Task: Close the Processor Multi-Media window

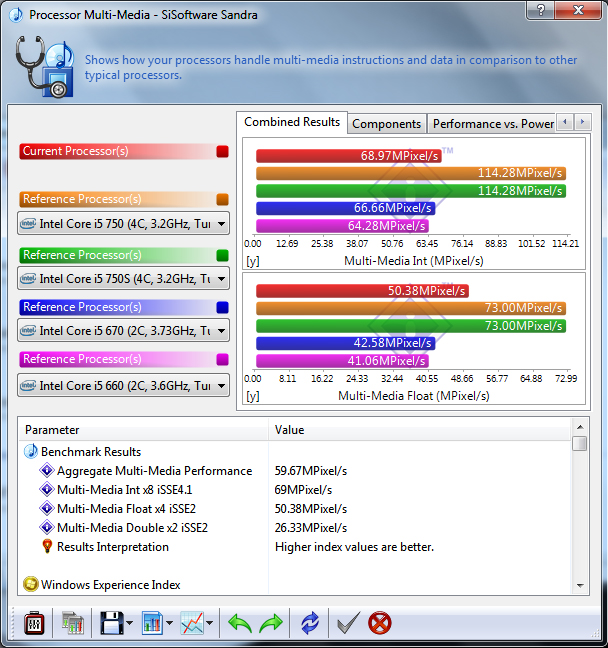Action: tap(578, 10)
